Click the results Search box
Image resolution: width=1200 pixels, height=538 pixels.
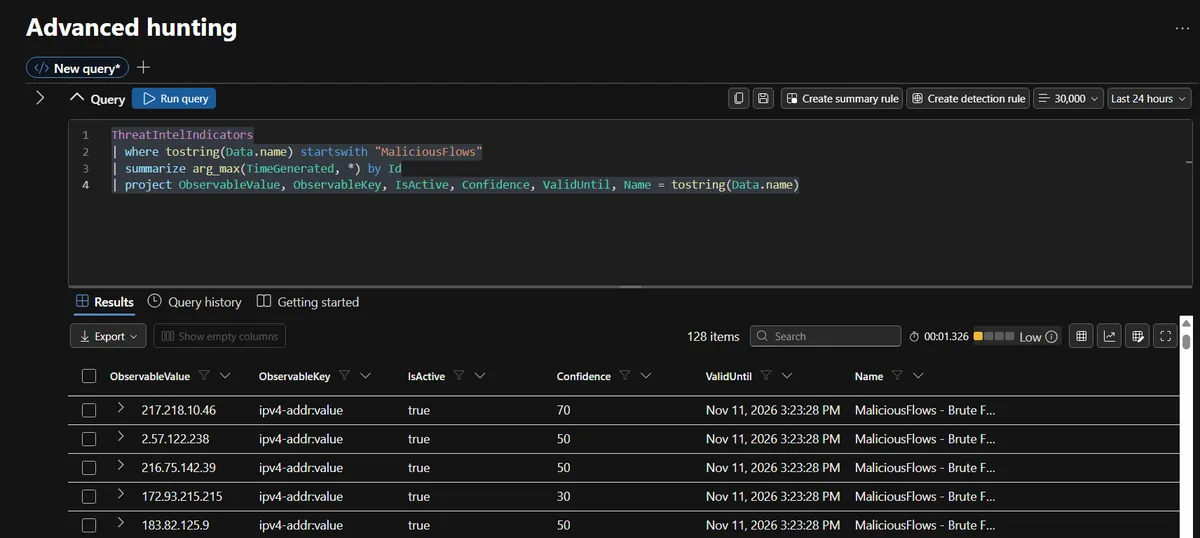pos(825,337)
